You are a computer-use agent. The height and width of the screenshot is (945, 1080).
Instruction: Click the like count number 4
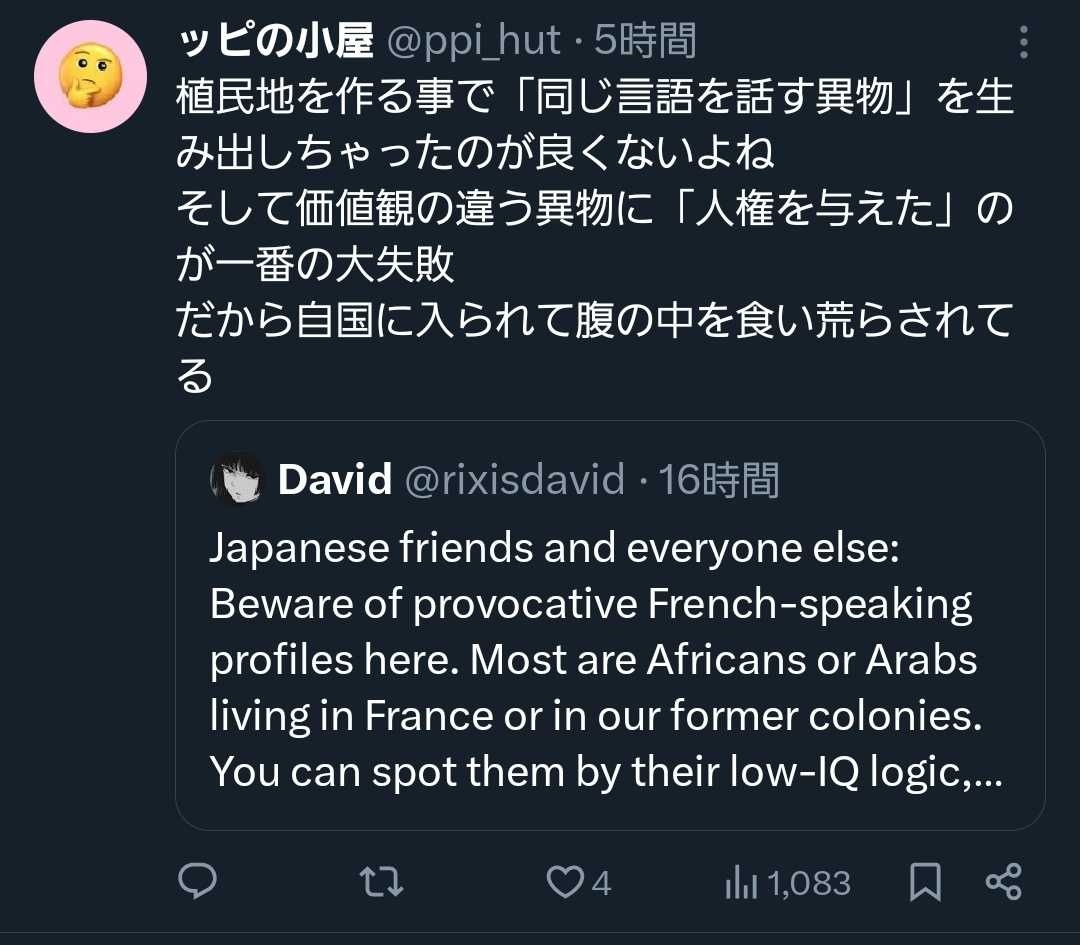coord(601,883)
